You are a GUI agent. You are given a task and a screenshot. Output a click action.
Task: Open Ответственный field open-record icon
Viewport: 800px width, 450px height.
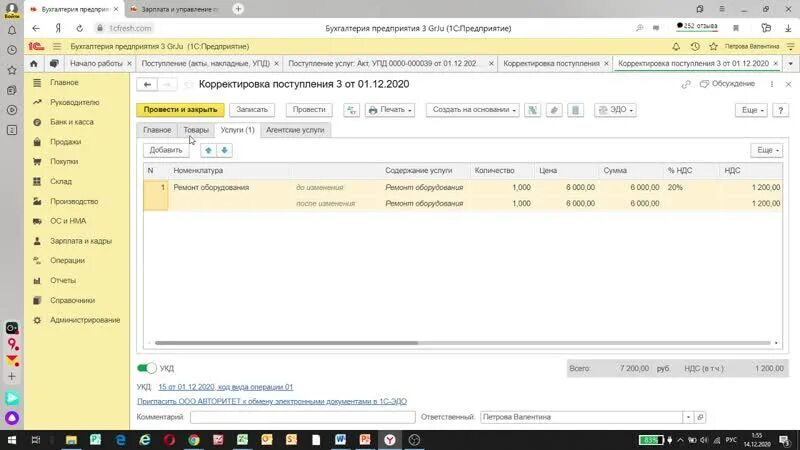pyautogui.click(x=700, y=417)
